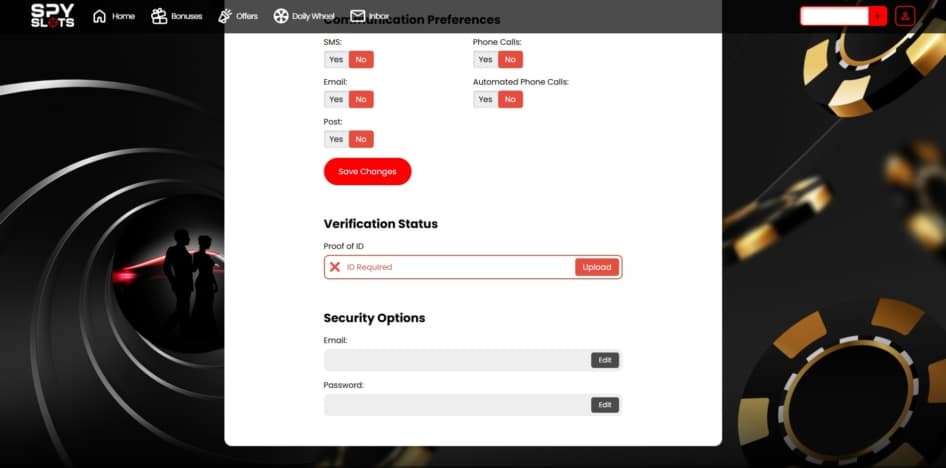Click the balance box in header
Viewport: 946px width, 468px height.
tap(834, 16)
